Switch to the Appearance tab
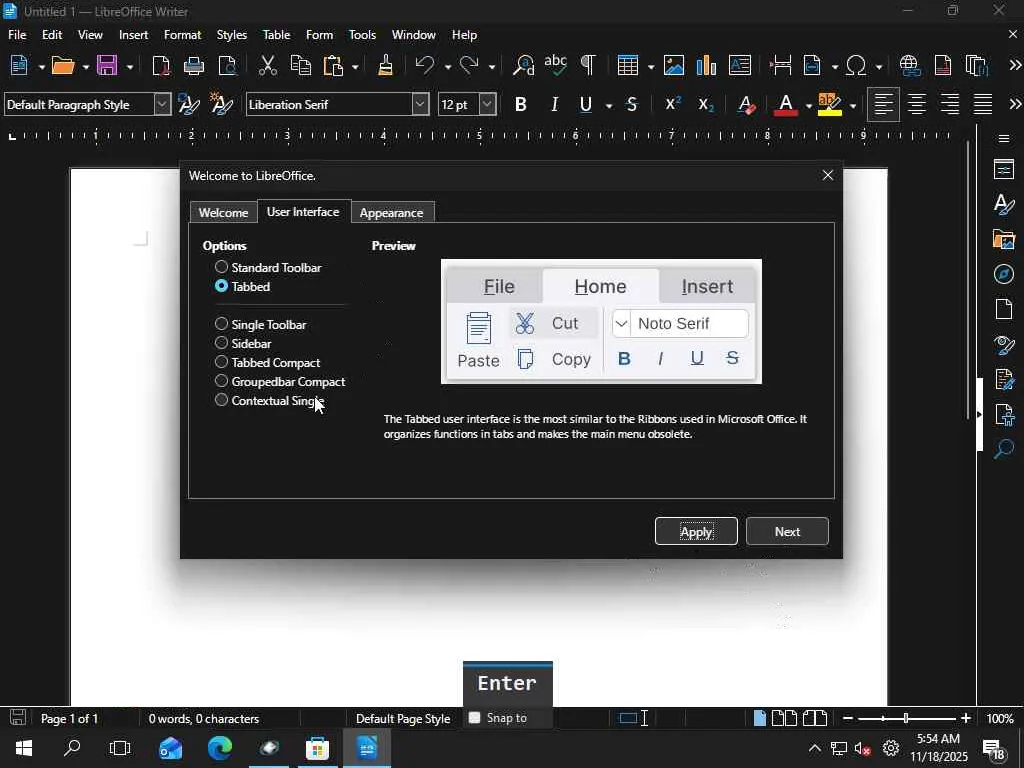 coord(391,213)
